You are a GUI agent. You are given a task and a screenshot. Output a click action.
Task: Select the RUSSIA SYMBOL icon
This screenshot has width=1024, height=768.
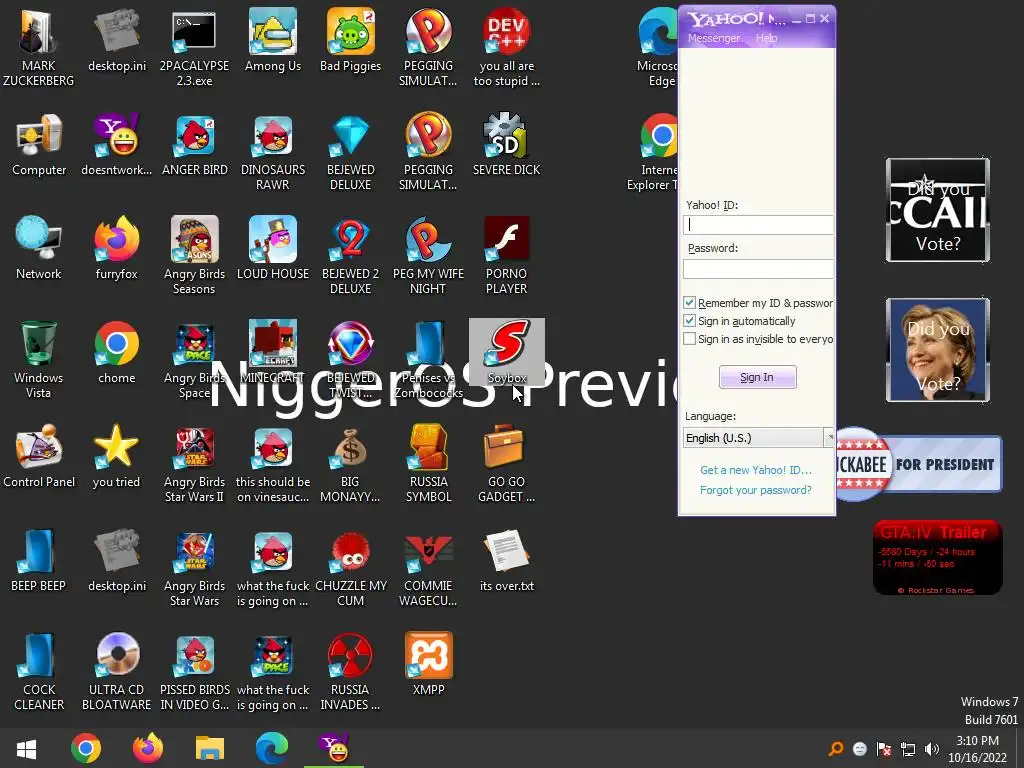point(428,462)
